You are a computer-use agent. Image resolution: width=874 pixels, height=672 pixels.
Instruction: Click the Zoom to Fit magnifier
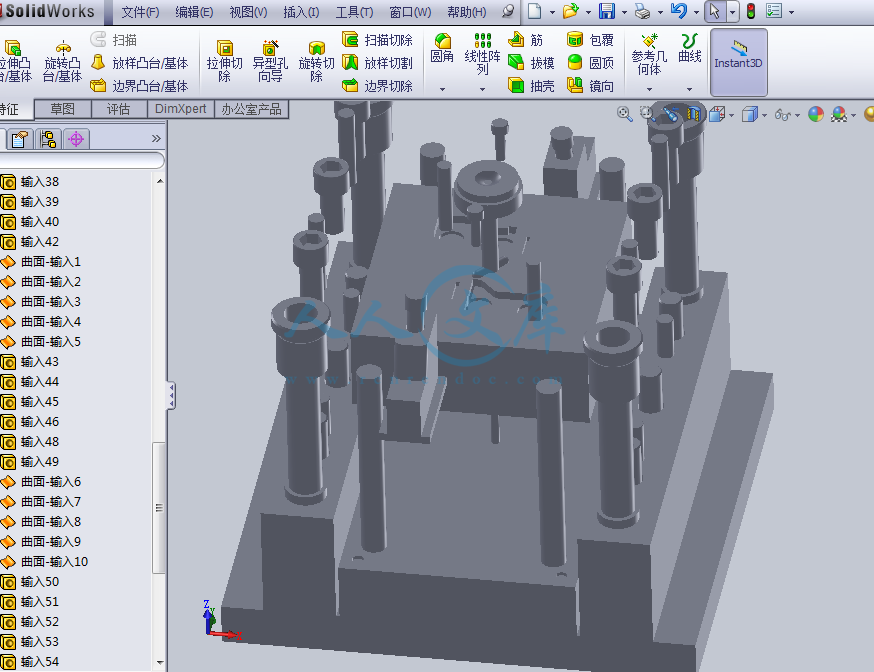pos(624,114)
